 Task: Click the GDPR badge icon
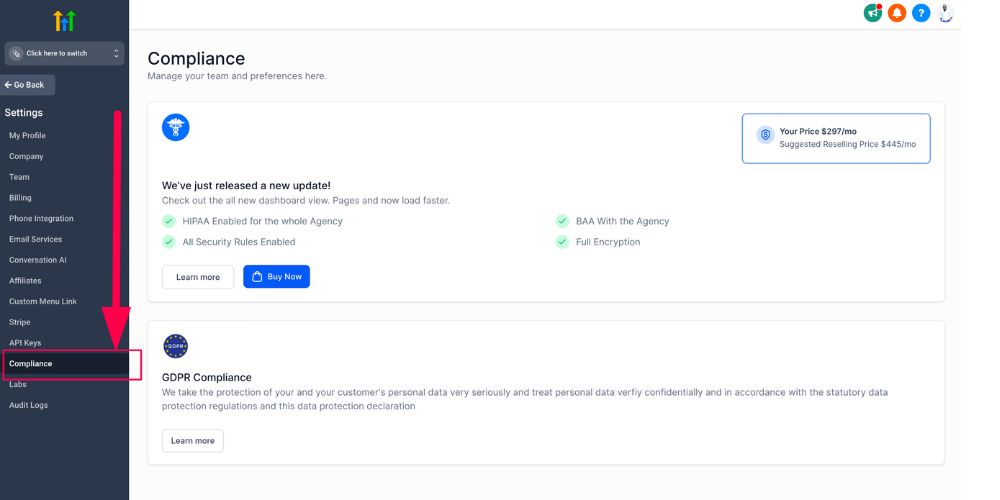click(176, 346)
